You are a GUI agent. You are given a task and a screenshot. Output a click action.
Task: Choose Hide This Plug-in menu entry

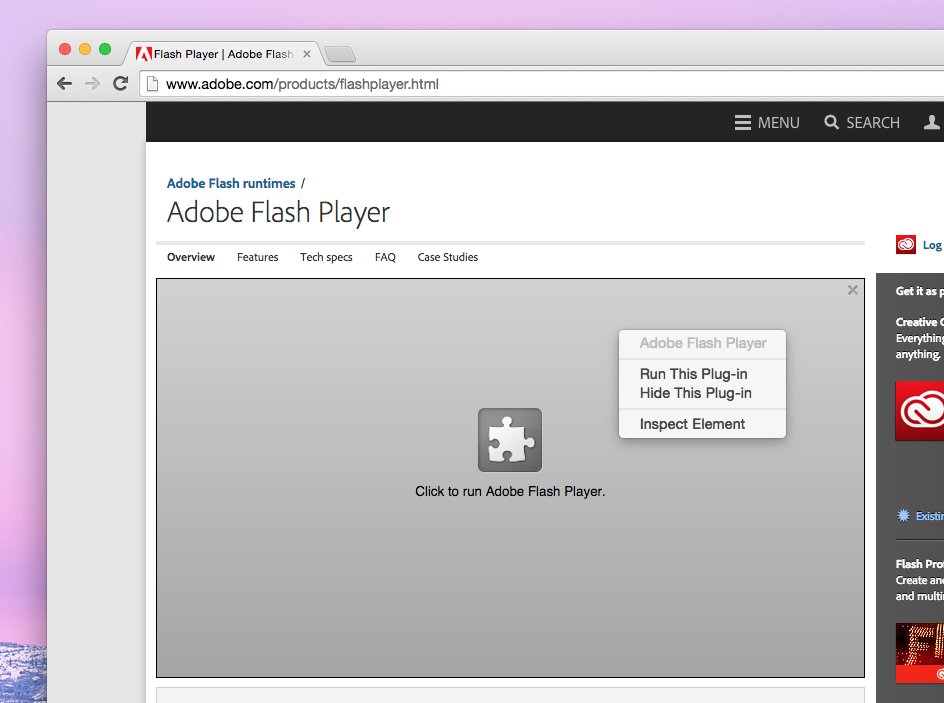pyautogui.click(x=695, y=393)
